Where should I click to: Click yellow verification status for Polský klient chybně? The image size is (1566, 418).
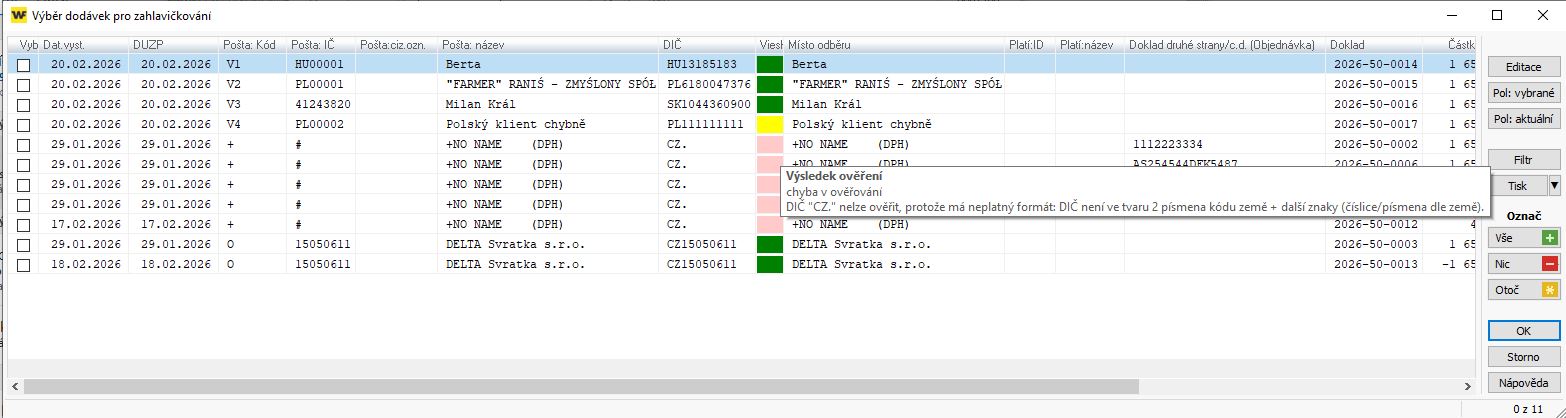[x=769, y=125]
